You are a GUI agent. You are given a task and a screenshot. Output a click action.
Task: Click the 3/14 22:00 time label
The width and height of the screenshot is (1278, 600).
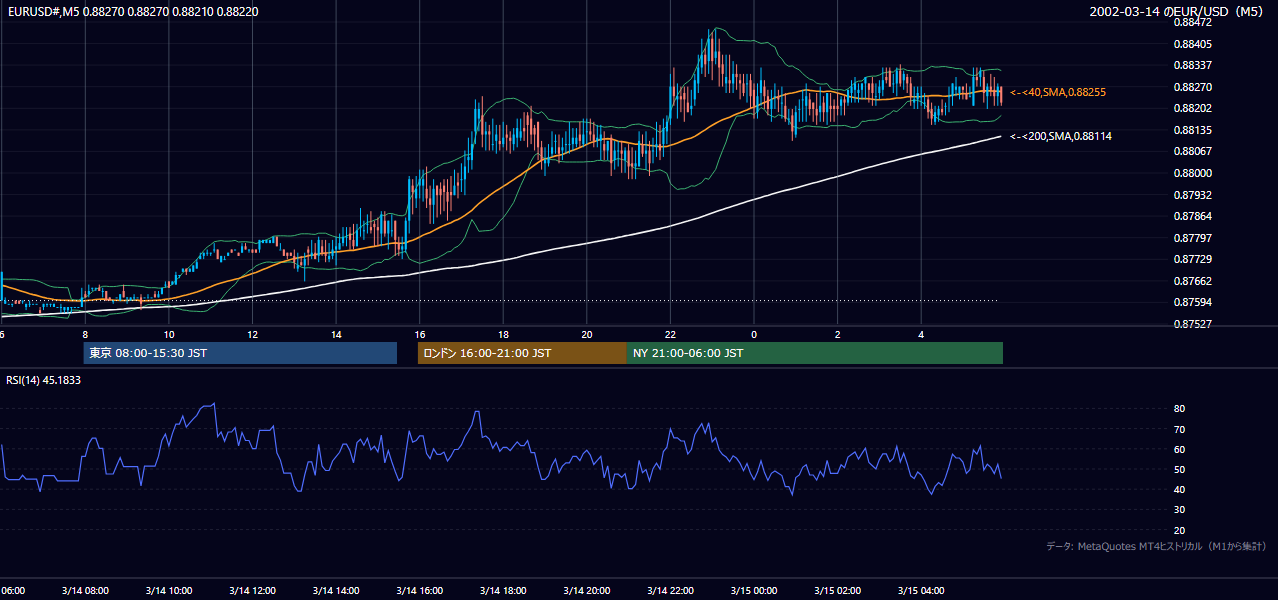(670, 590)
